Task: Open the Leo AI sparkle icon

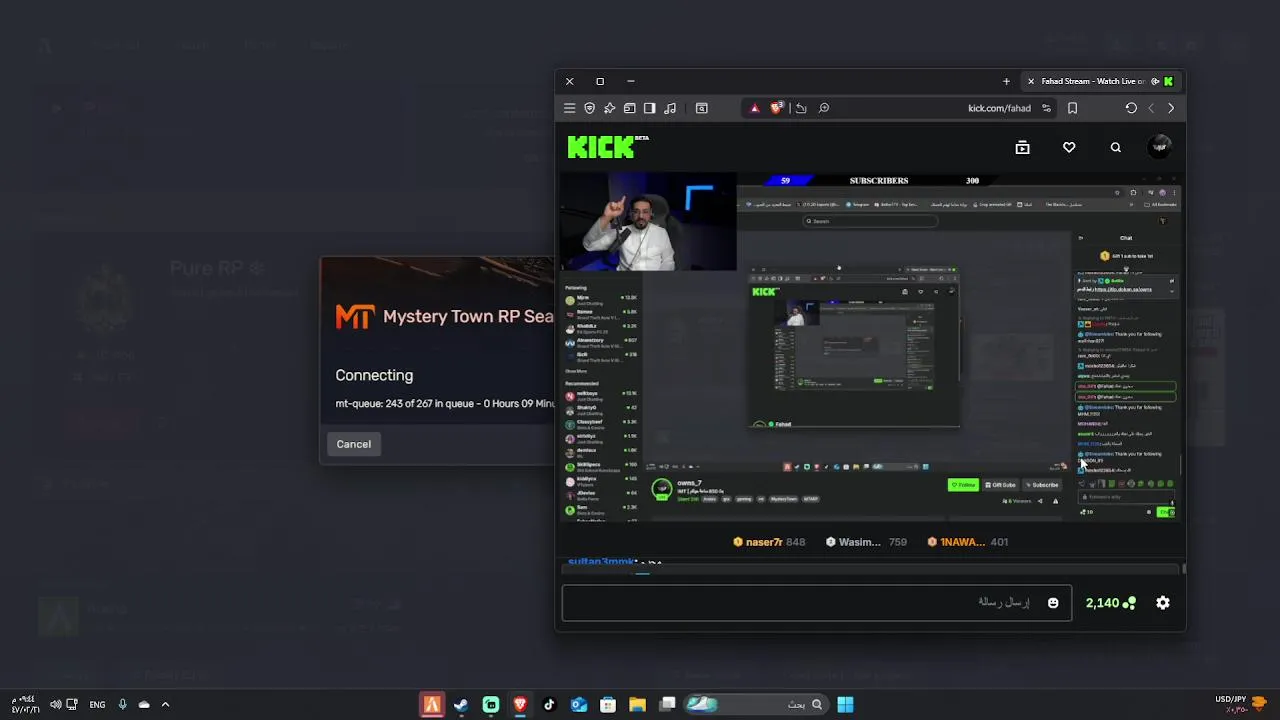Action: (609, 108)
